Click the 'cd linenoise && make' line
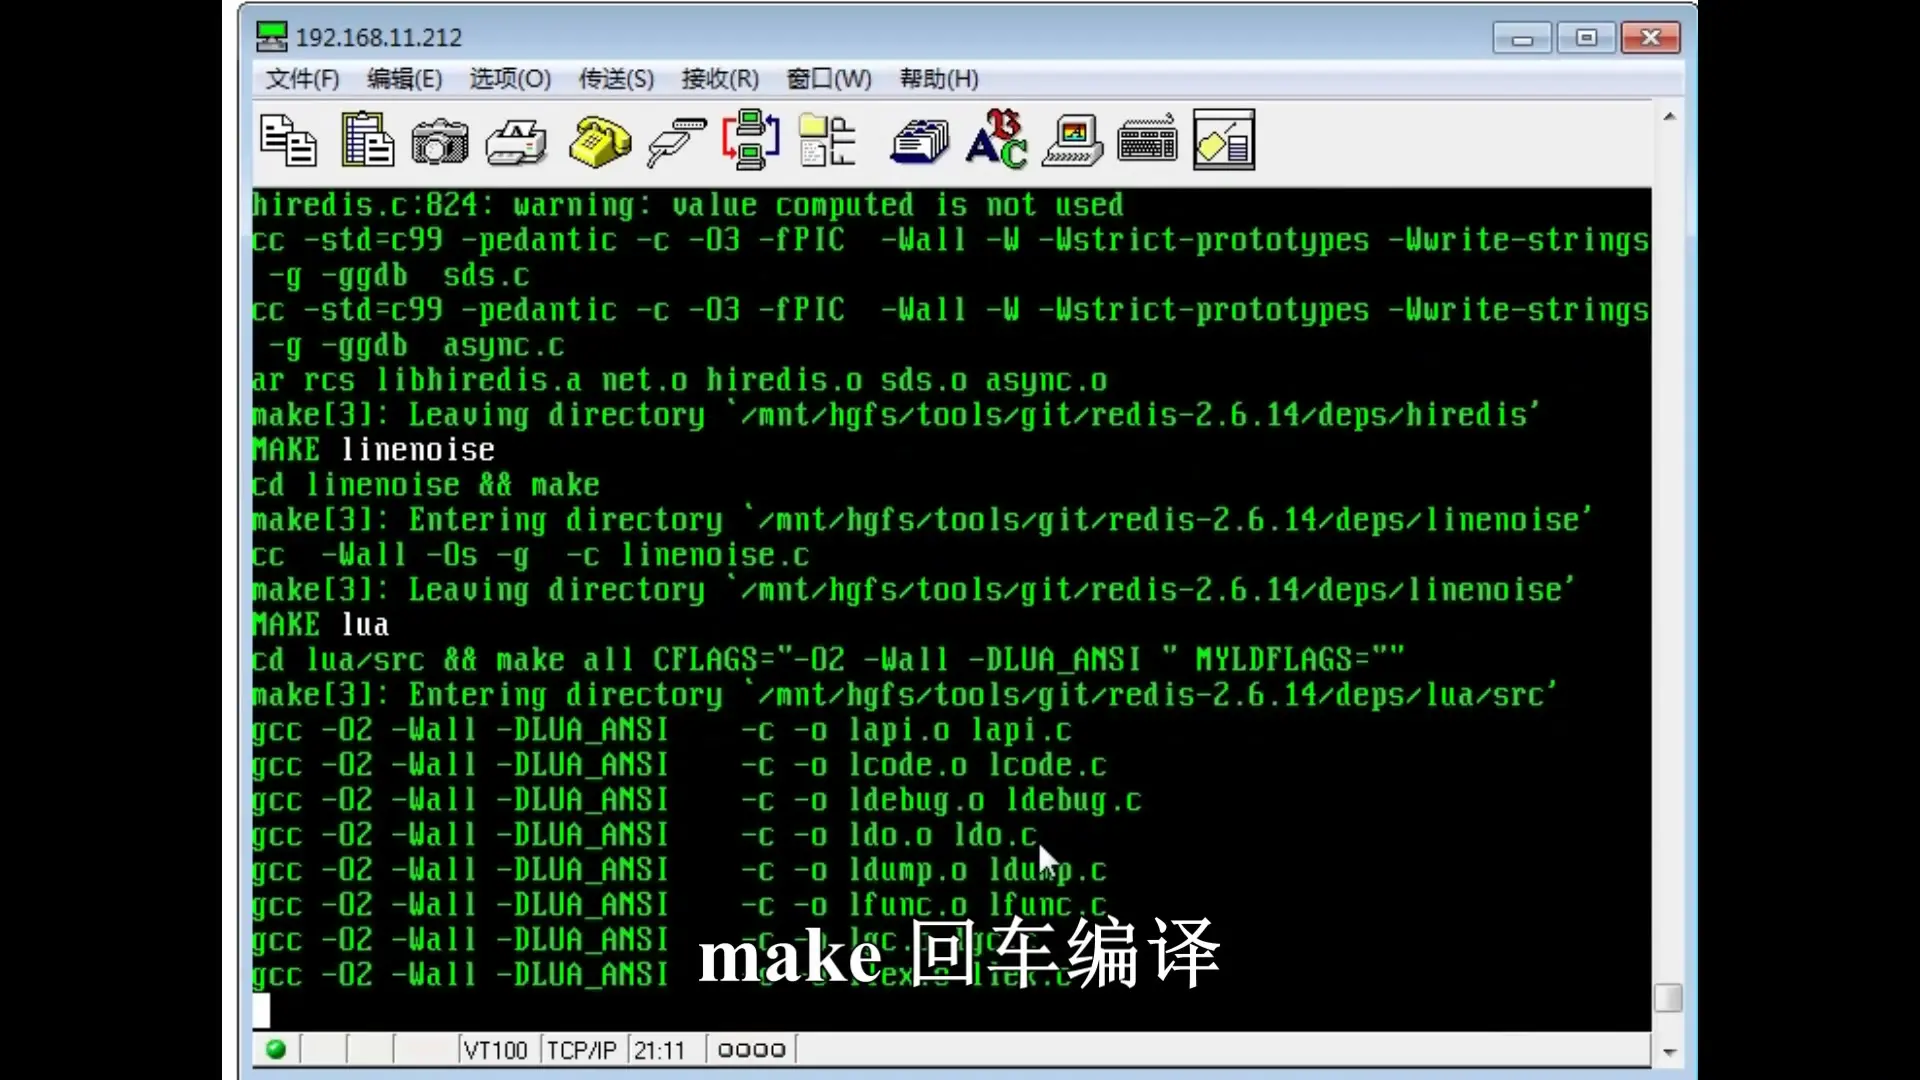 426,485
